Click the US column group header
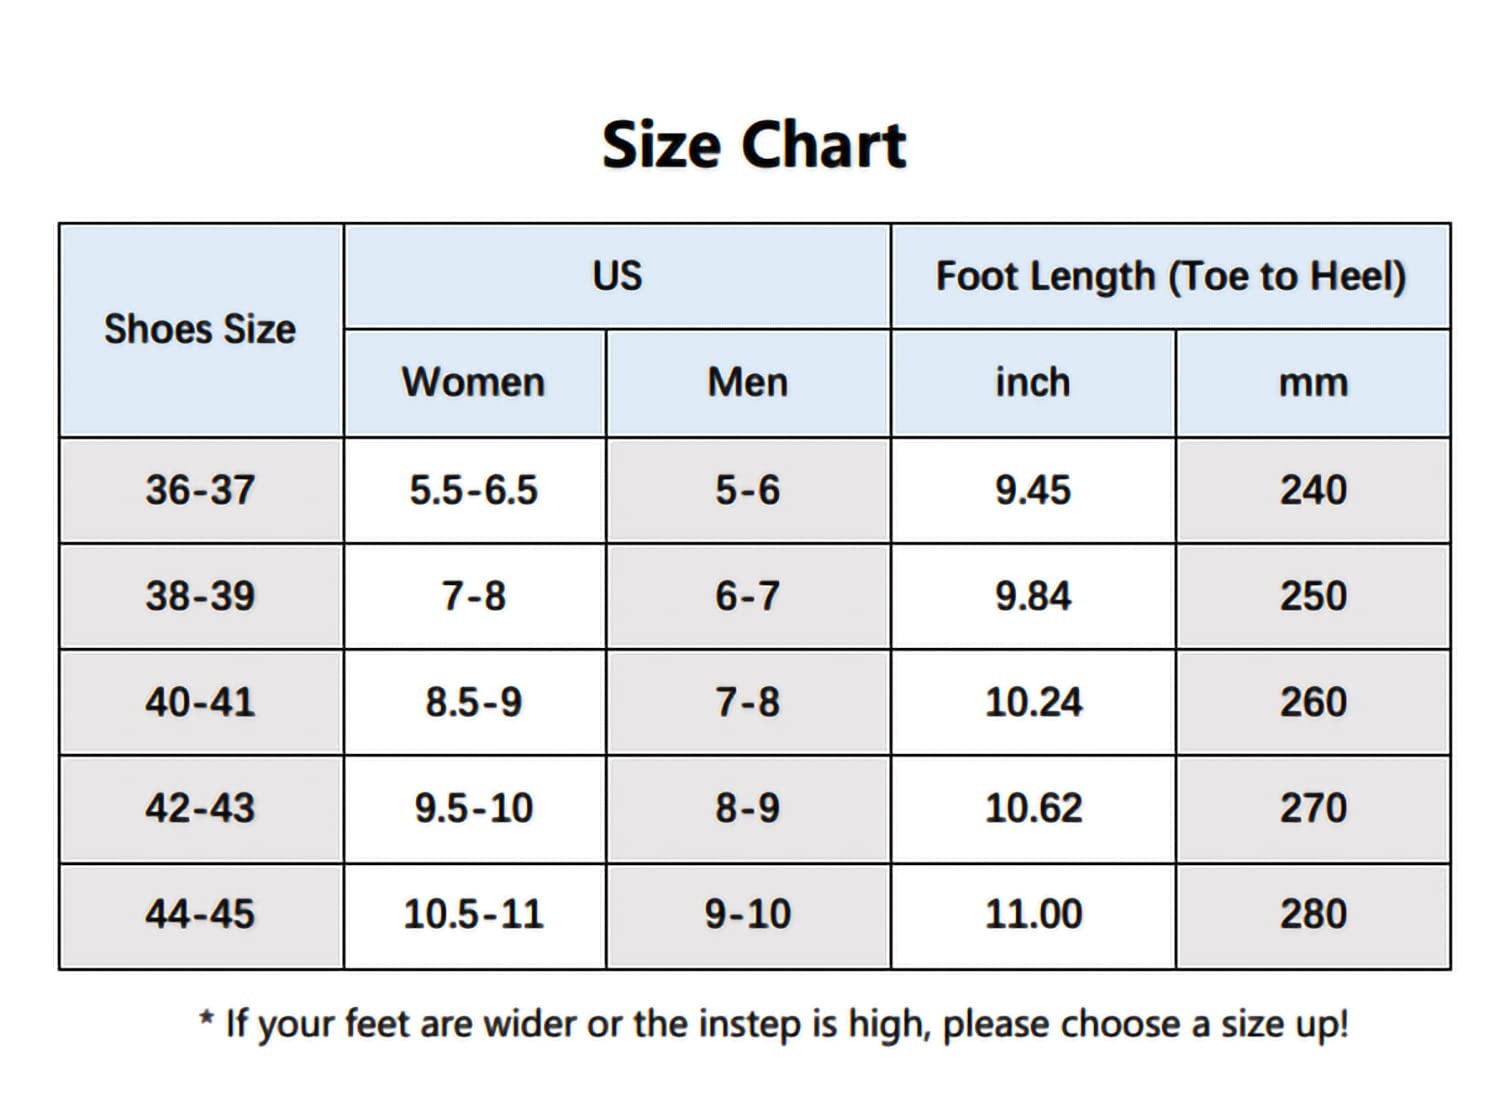The width and height of the screenshot is (1500, 1107). click(x=617, y=277)
